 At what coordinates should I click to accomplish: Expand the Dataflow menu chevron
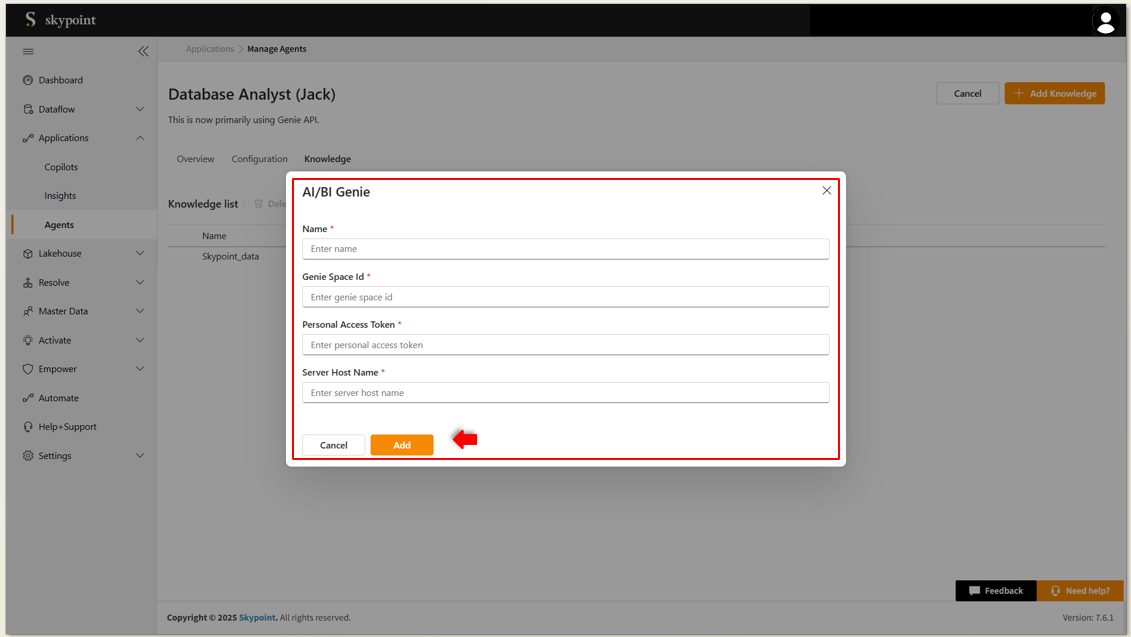(140, 109)
